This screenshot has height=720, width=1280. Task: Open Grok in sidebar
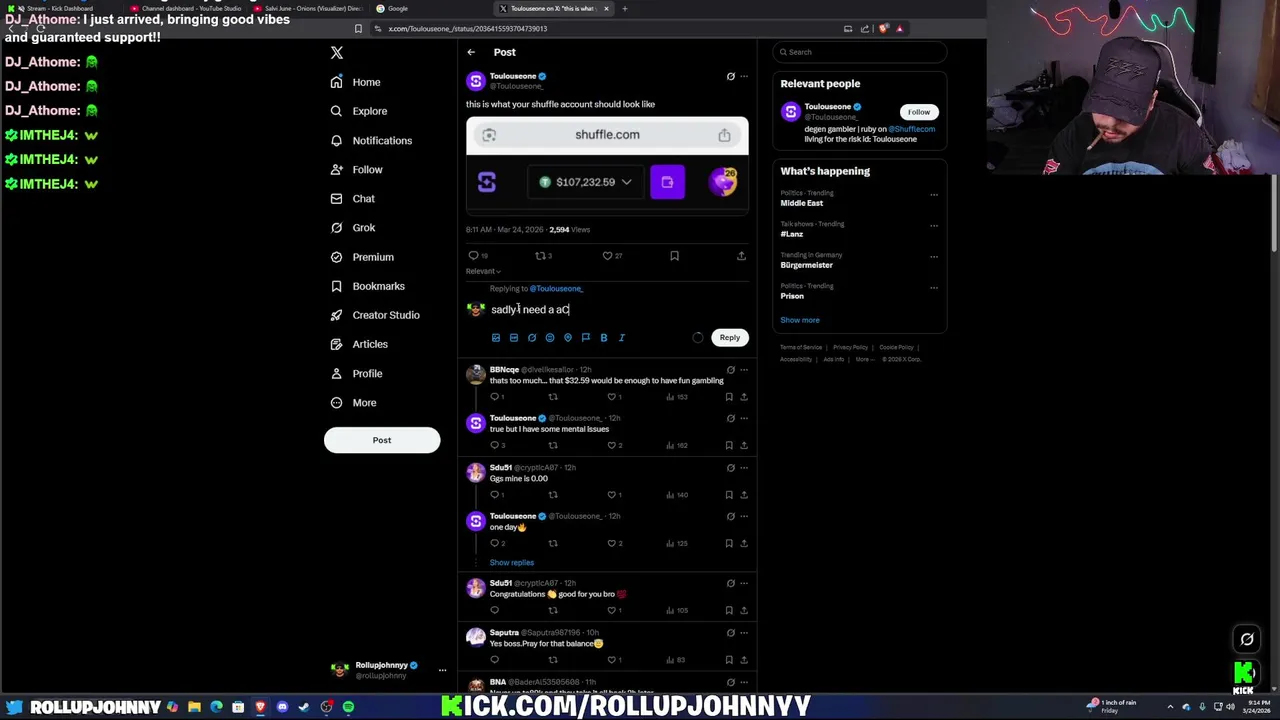352,227
